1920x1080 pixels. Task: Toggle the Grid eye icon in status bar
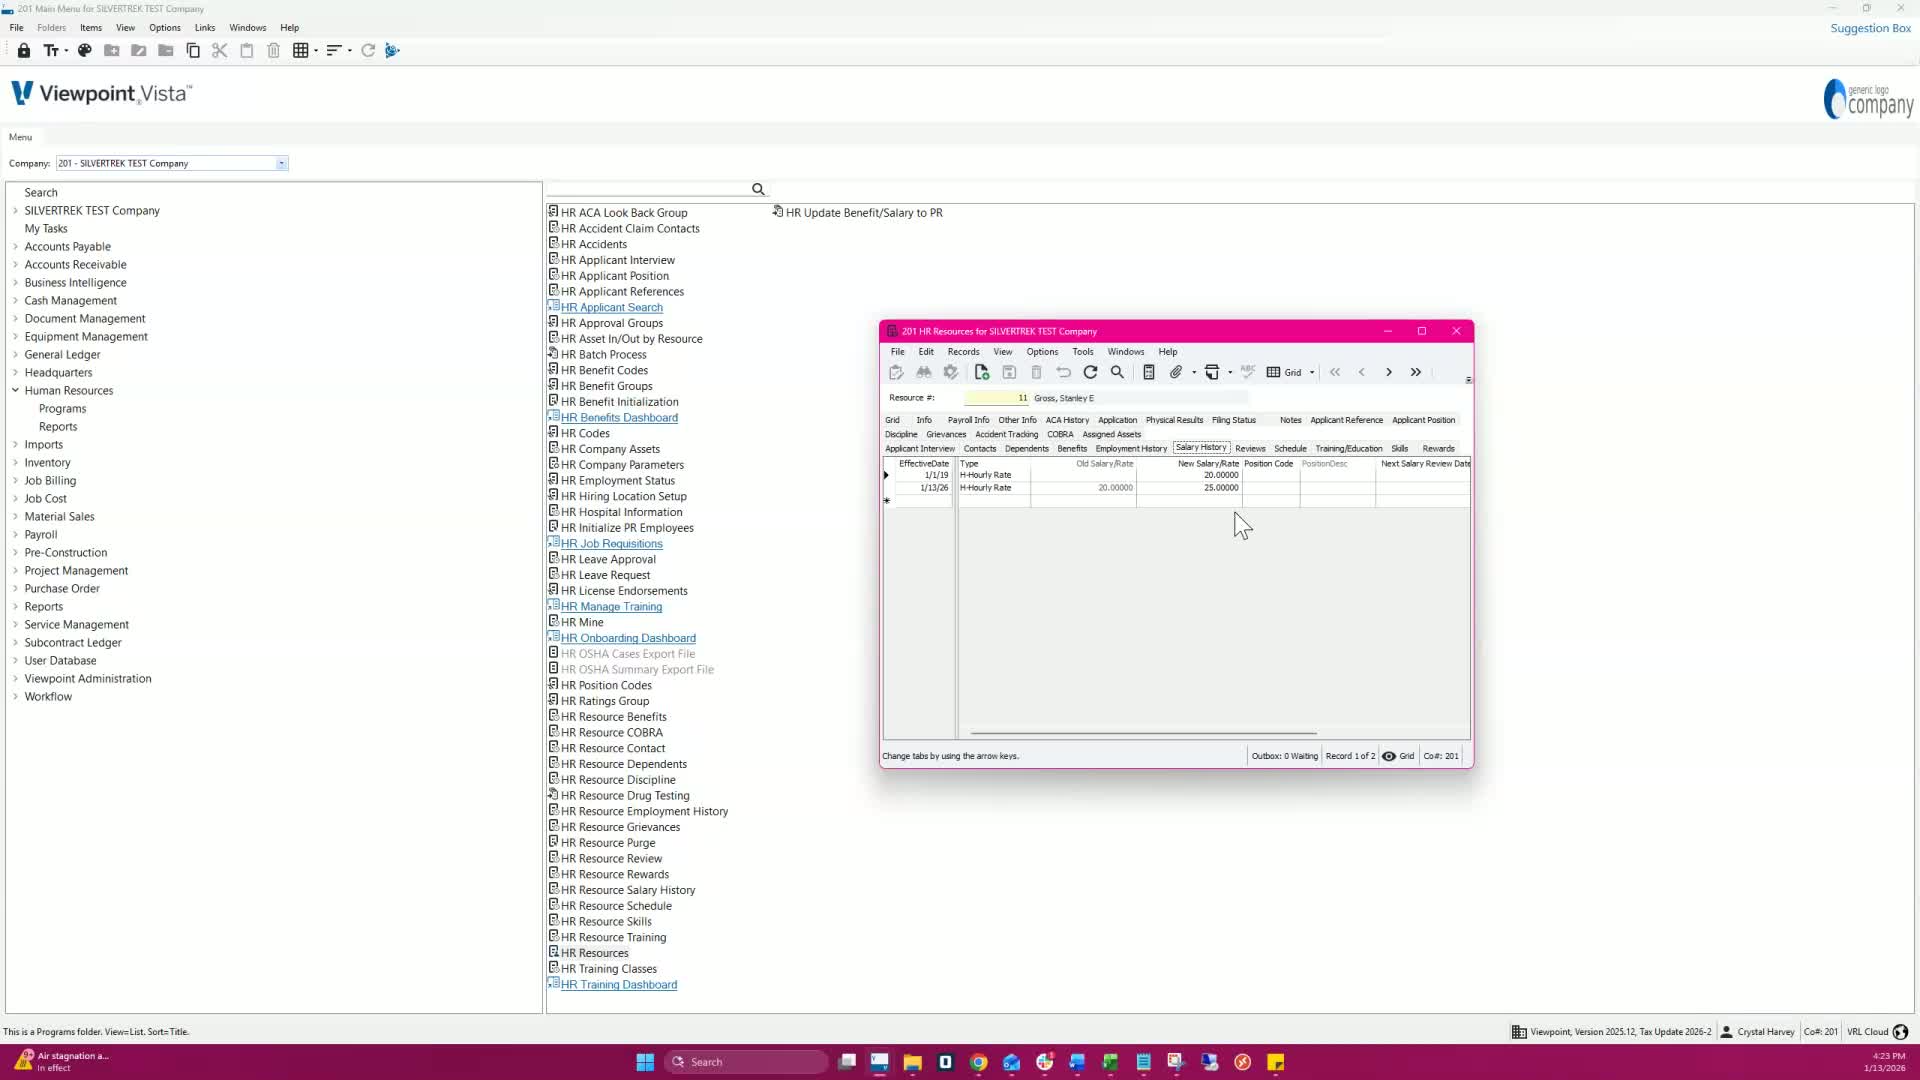1389,756
